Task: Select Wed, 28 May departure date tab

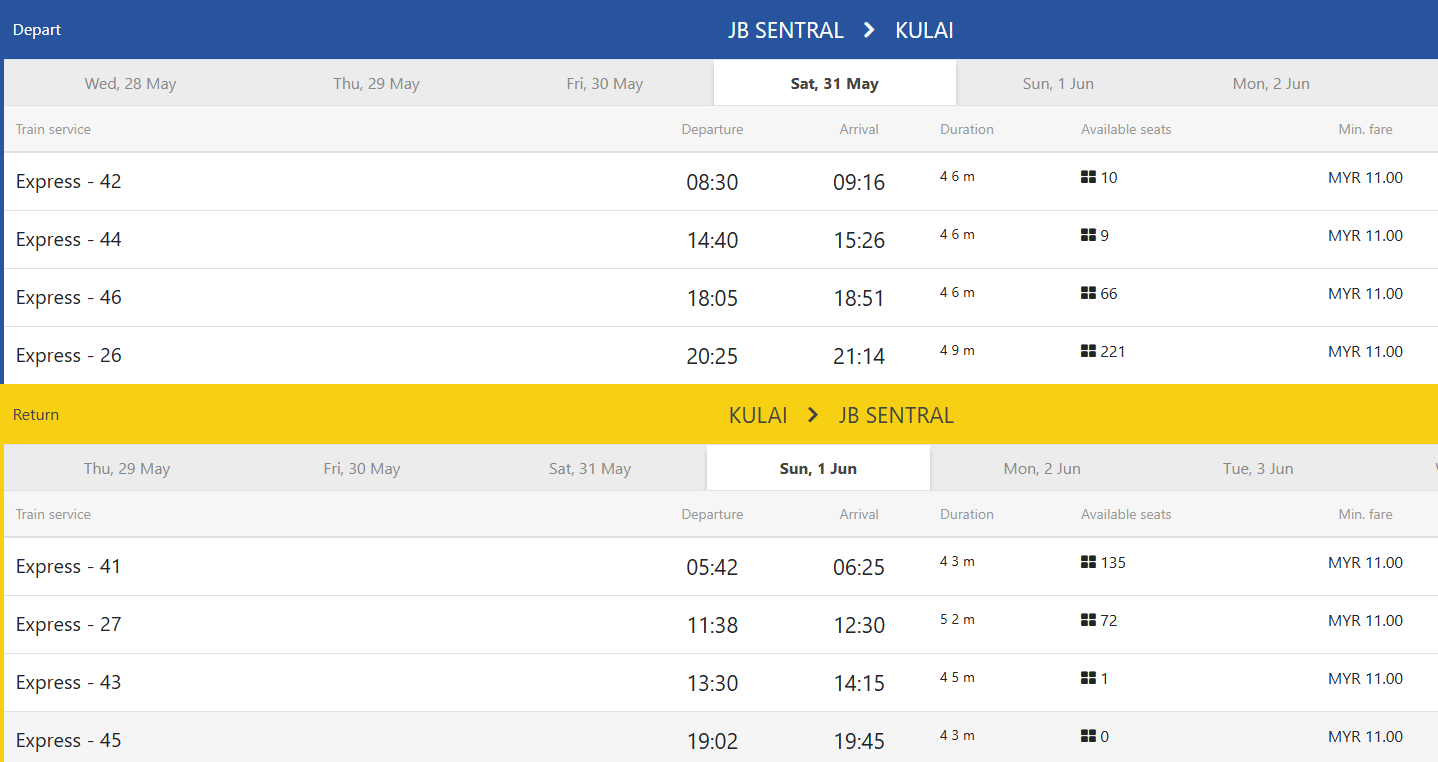Action: (x=130, y=84)
